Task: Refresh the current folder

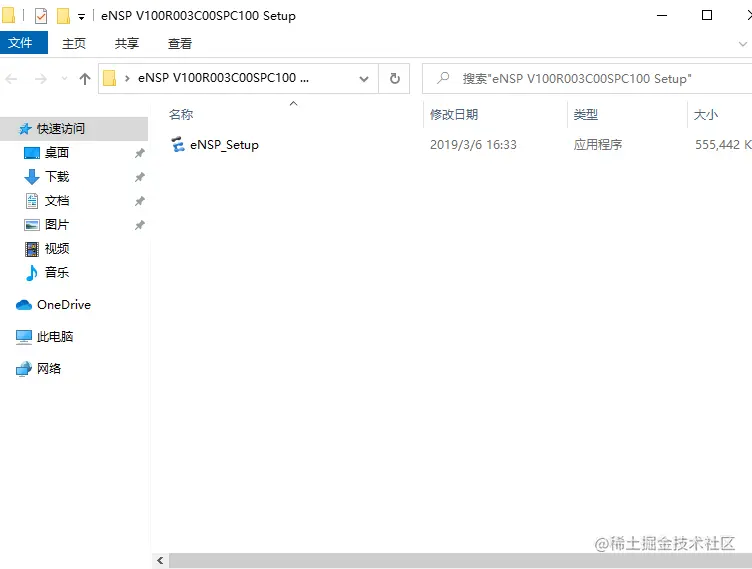Action: (394, 79)
